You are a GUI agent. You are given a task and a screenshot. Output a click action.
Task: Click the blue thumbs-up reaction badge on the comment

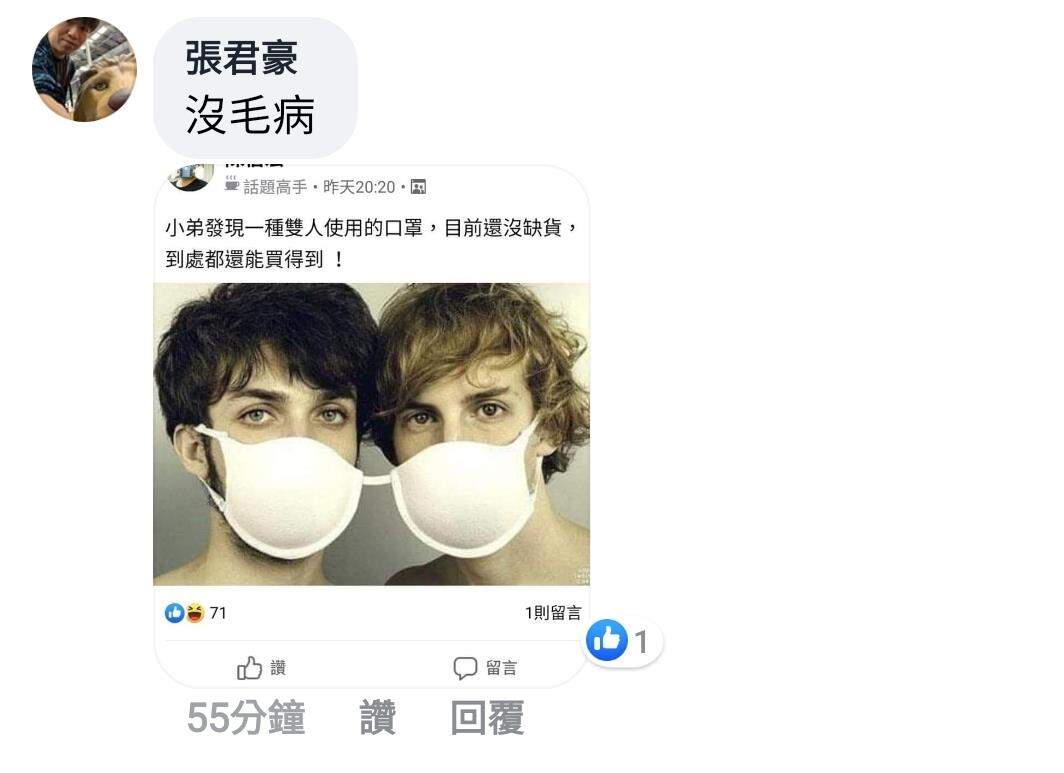pos(607,640)
